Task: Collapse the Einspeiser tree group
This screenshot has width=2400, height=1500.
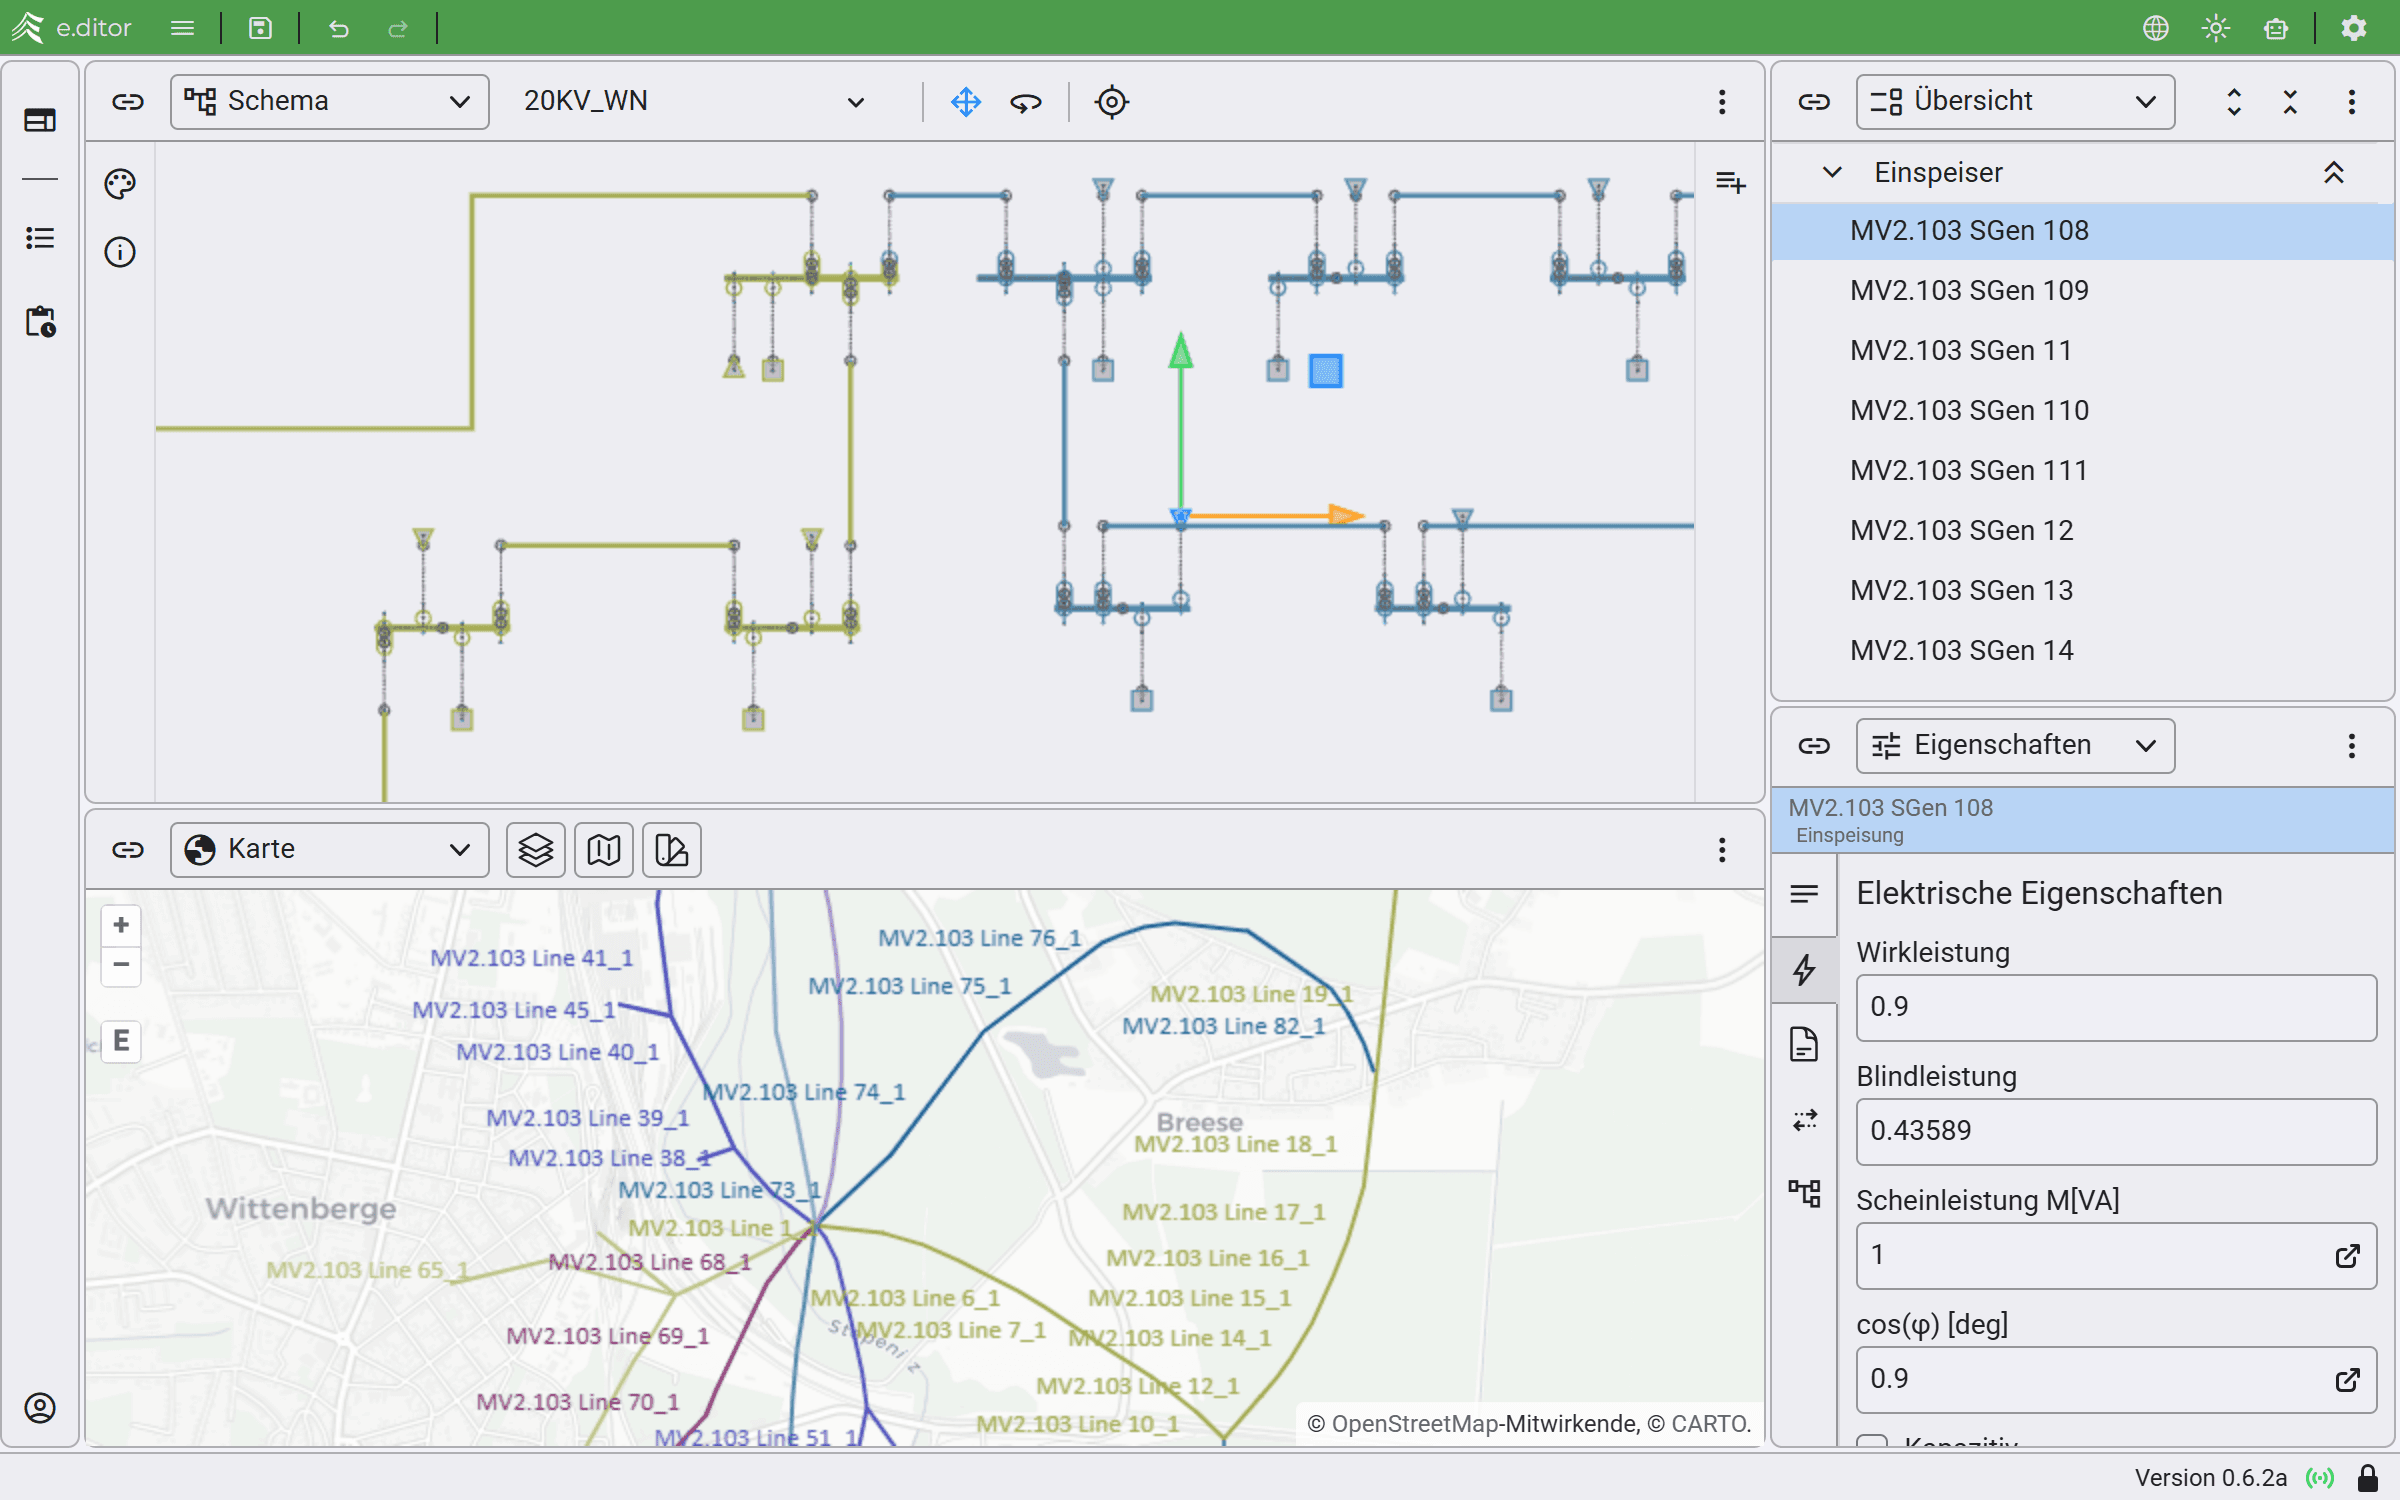Action: click(1832, 172)
